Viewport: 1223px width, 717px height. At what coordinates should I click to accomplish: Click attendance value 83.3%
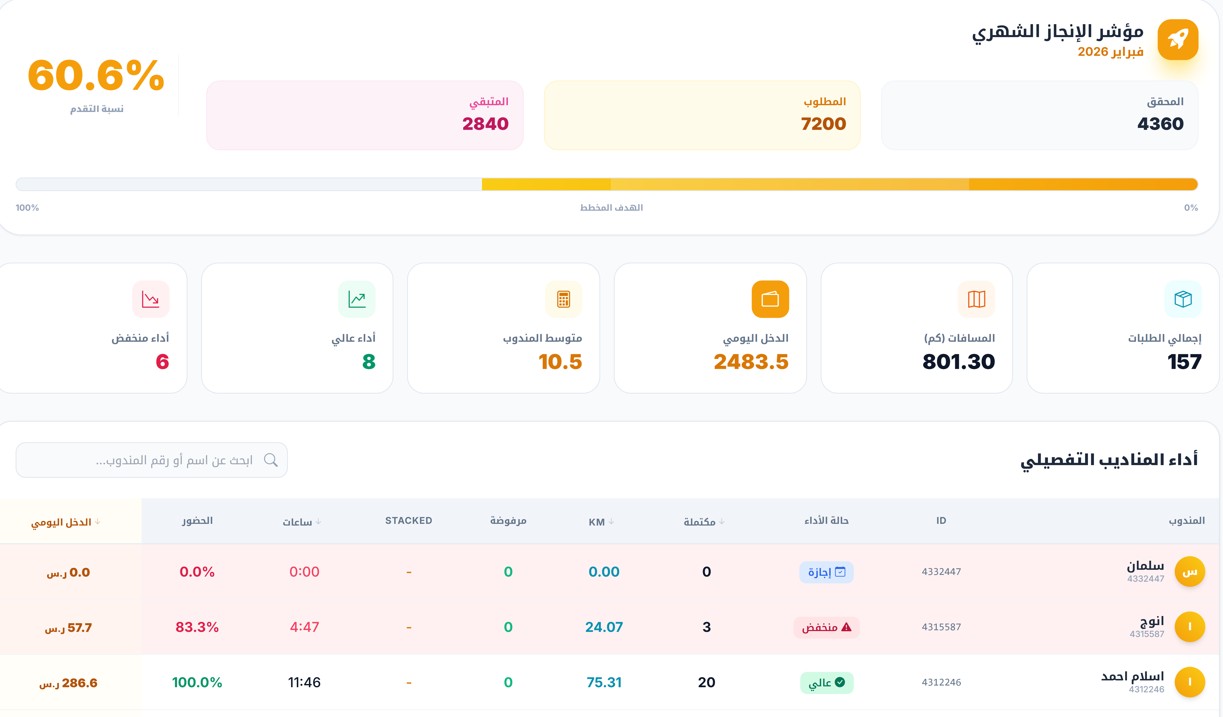tap(197, 627)
